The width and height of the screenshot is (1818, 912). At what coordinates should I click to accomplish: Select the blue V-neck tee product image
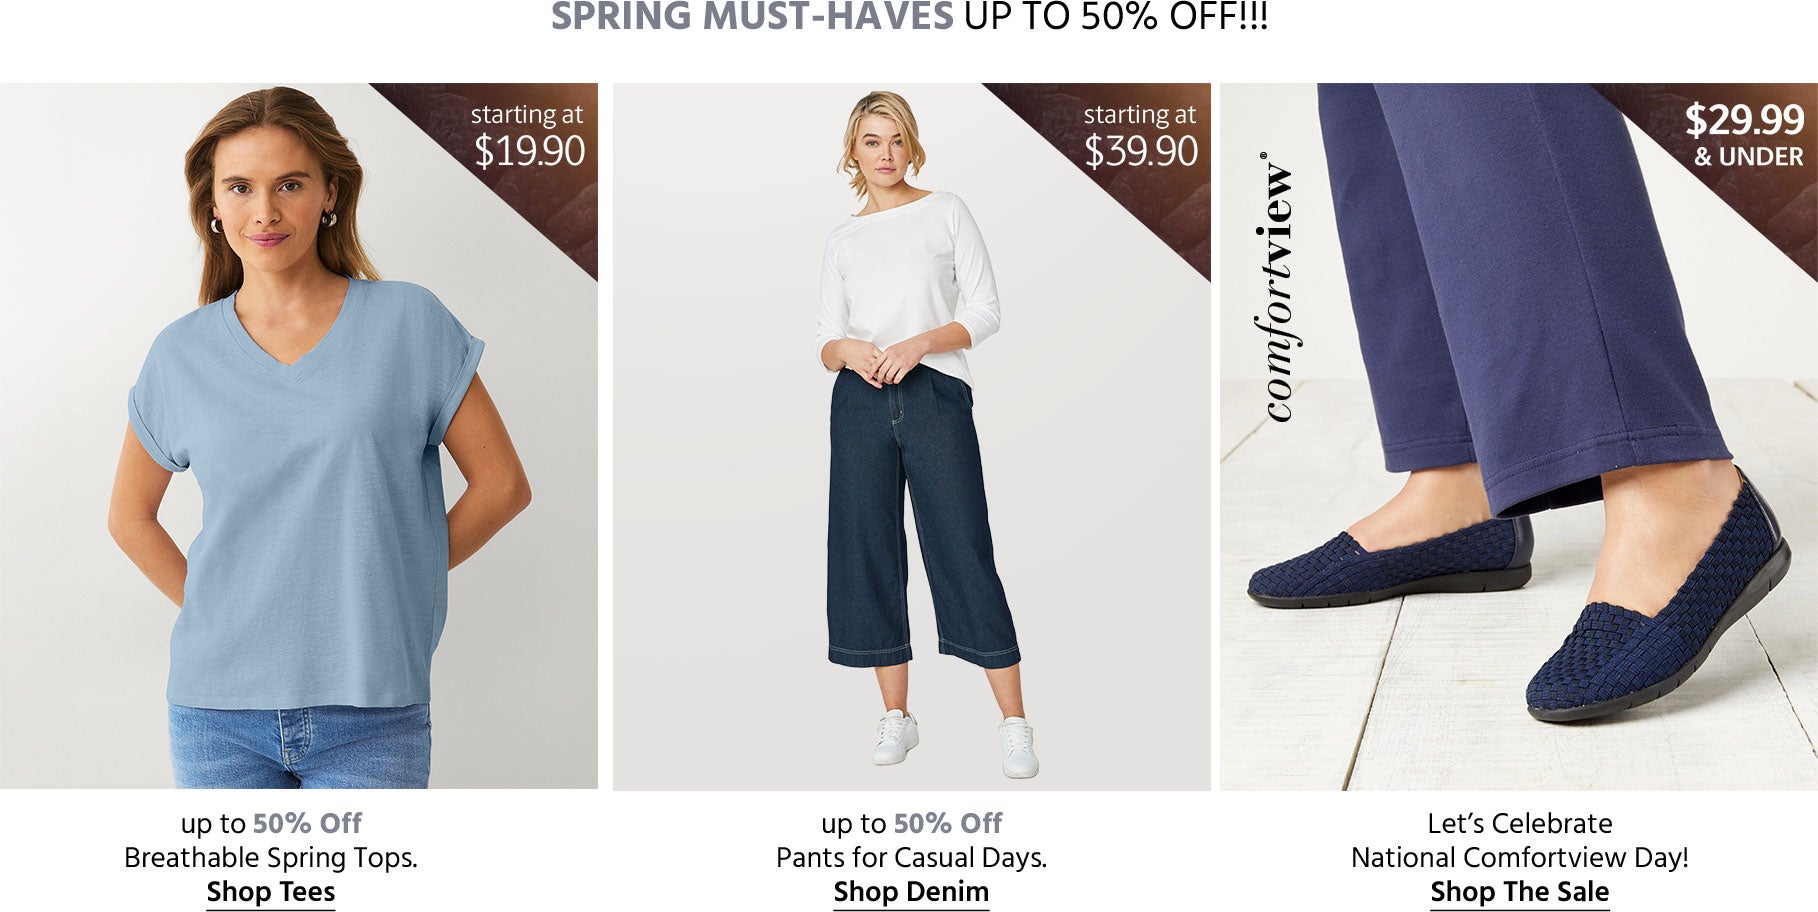[x=299, y=436]
